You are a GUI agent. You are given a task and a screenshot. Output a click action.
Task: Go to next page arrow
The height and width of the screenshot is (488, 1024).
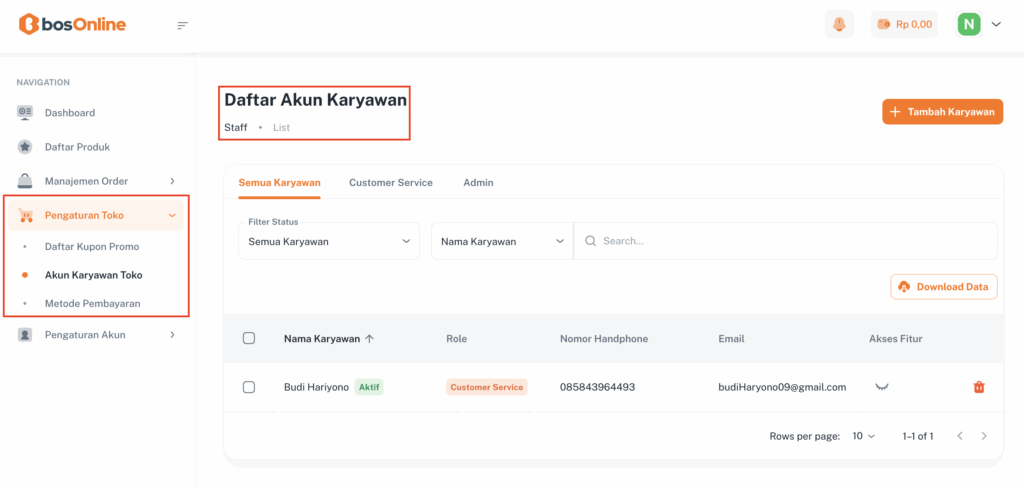click(984, 436)
